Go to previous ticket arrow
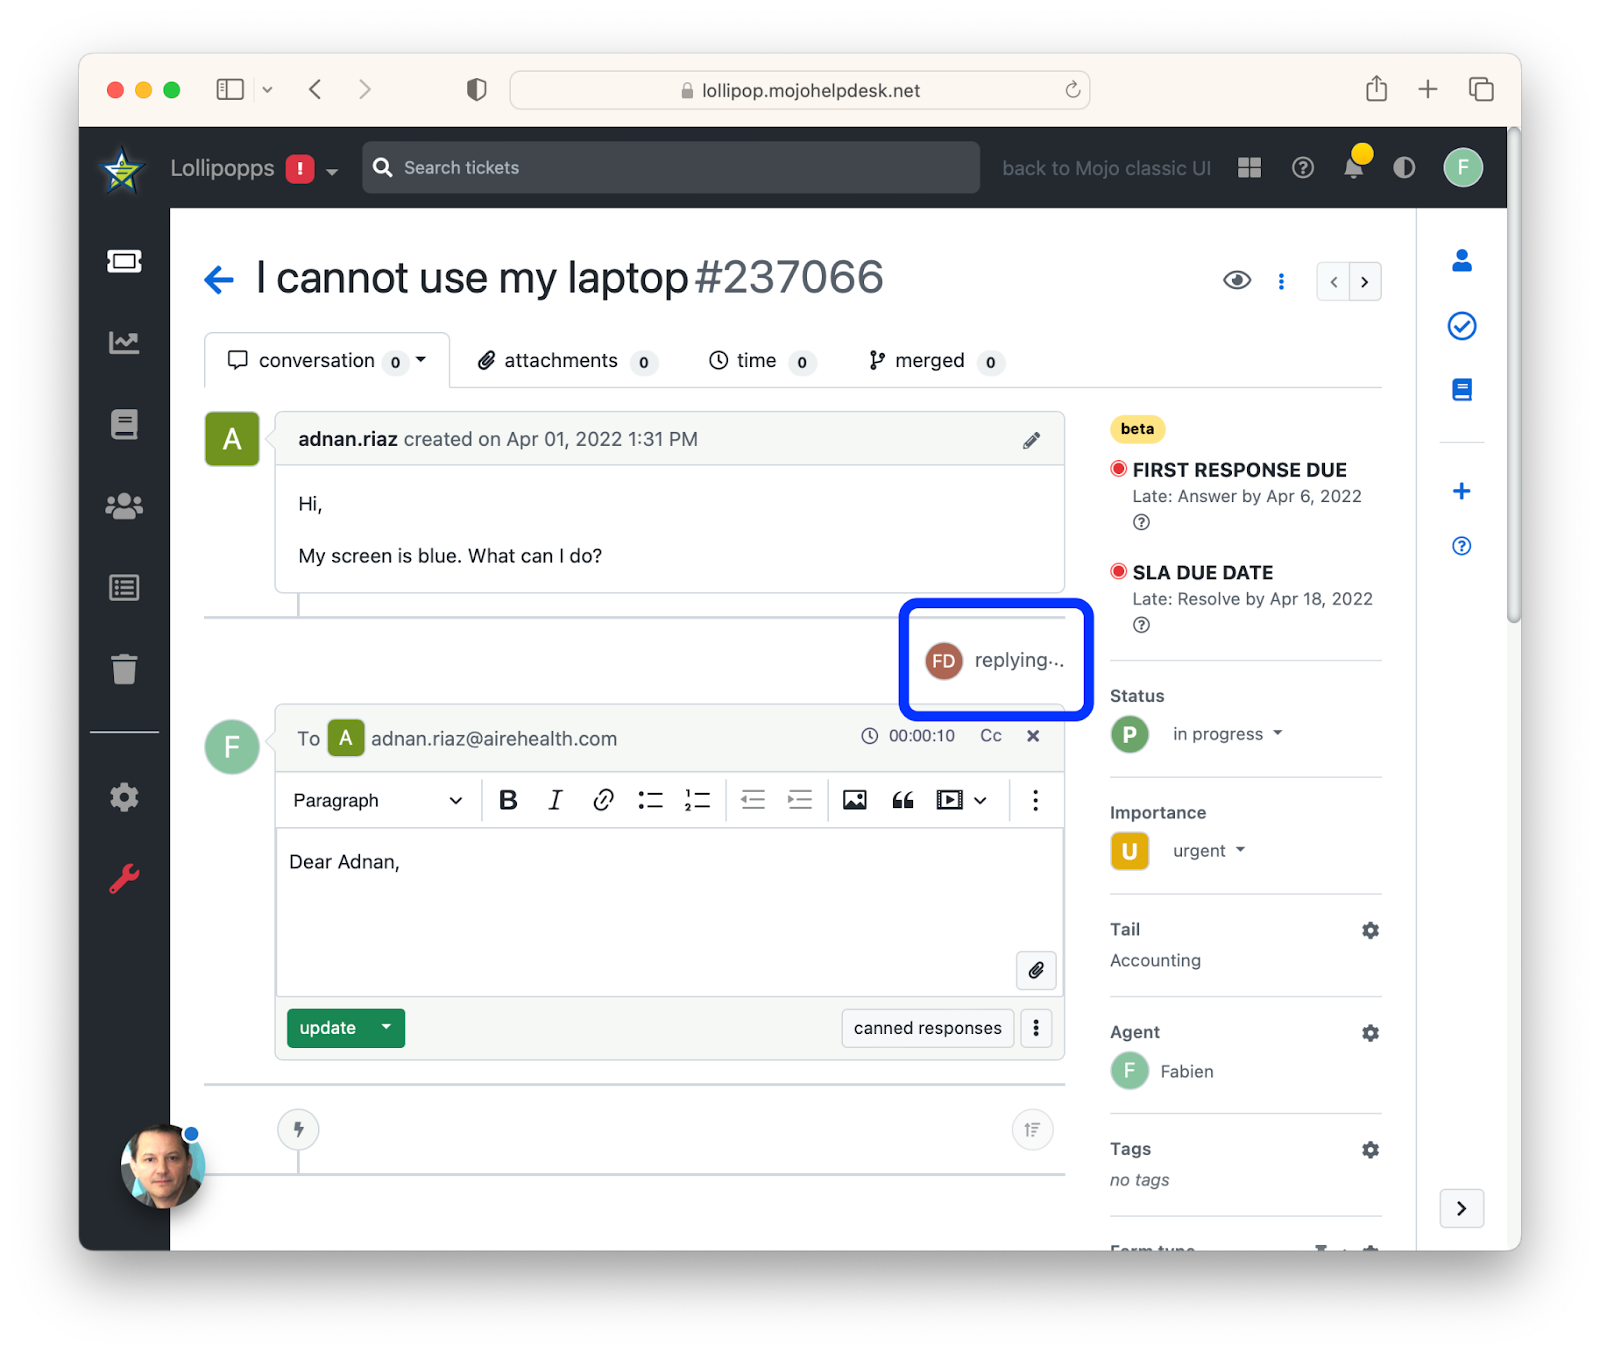Viewport: 1600px width, 1355px height. coord(1333,282)
